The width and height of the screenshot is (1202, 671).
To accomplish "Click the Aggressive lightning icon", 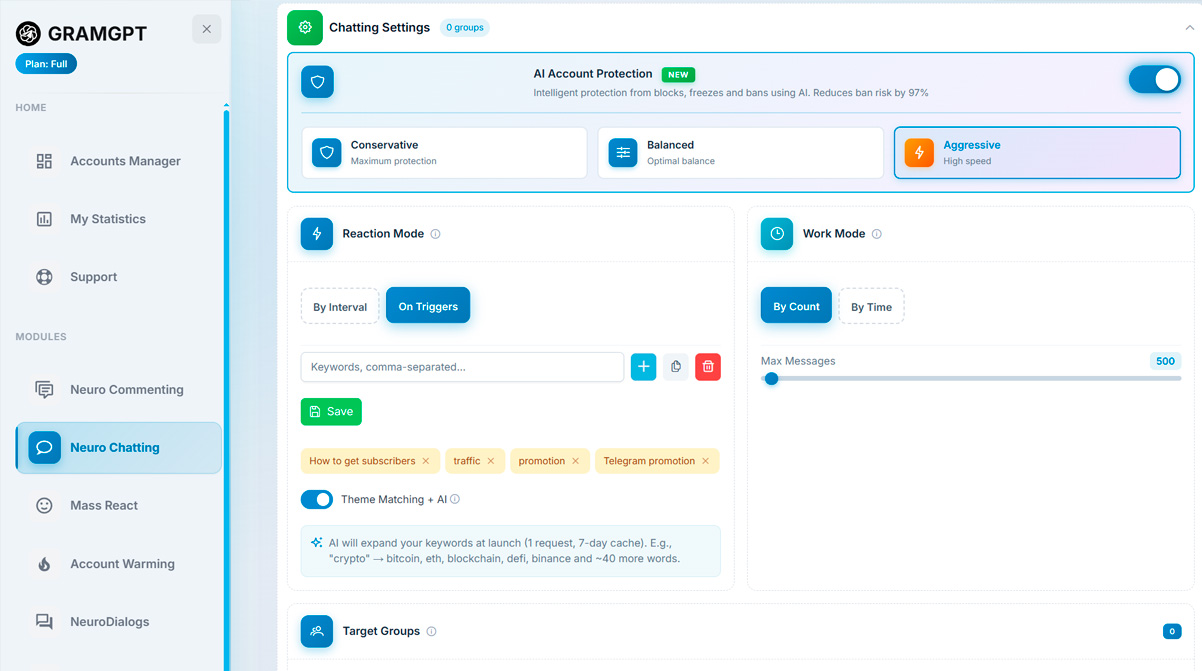I will 919,153.
